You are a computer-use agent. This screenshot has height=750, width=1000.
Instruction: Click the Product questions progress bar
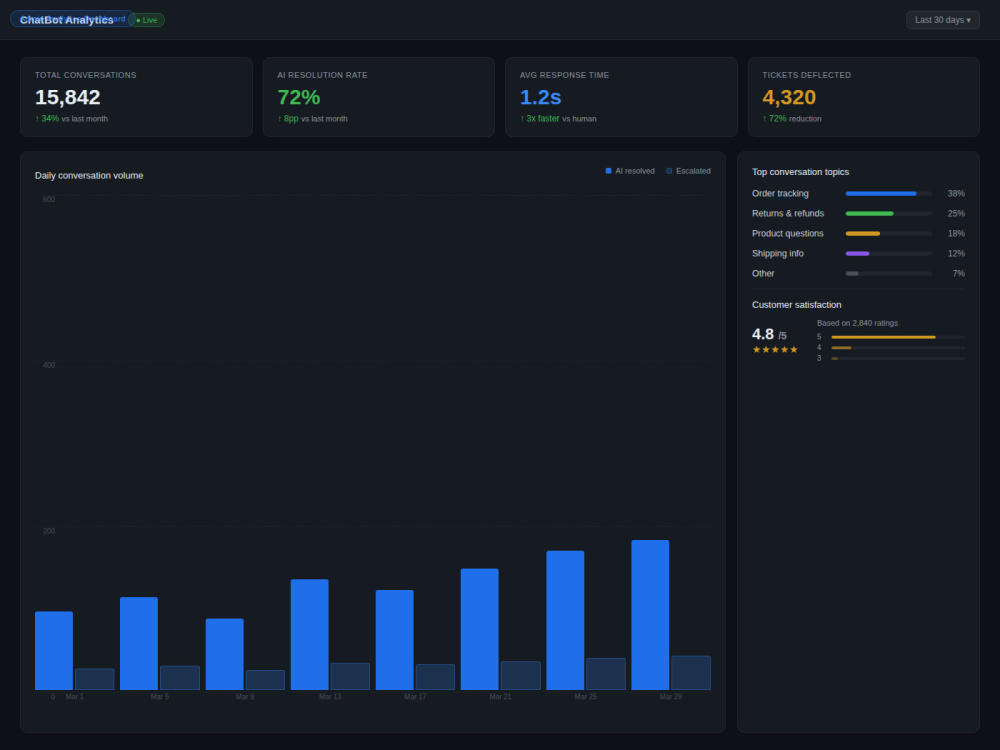click(x=888, y=233)
